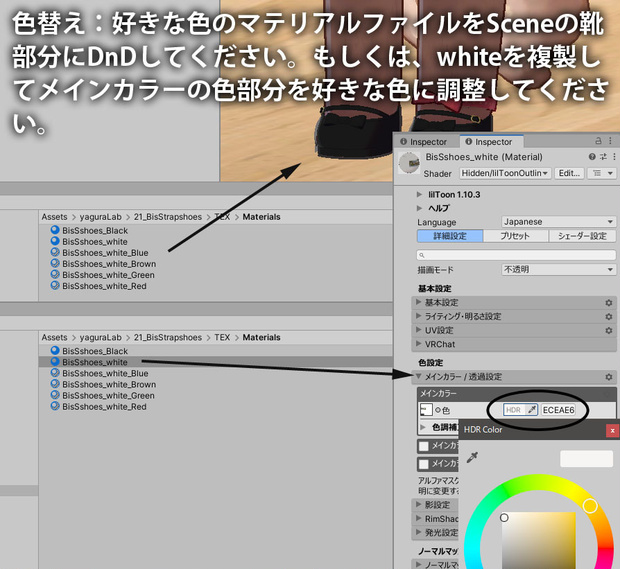This screenshot has height=569, width=620.
Task: Open the material help icon
Action: pos(592,157)
